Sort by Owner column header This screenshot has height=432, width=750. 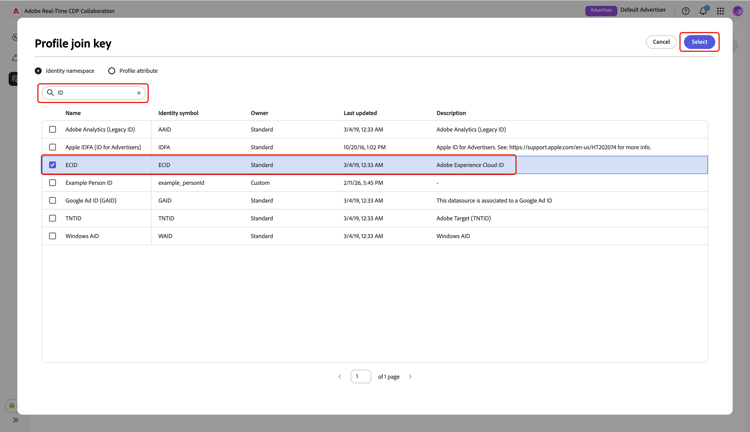coord(259,113)
